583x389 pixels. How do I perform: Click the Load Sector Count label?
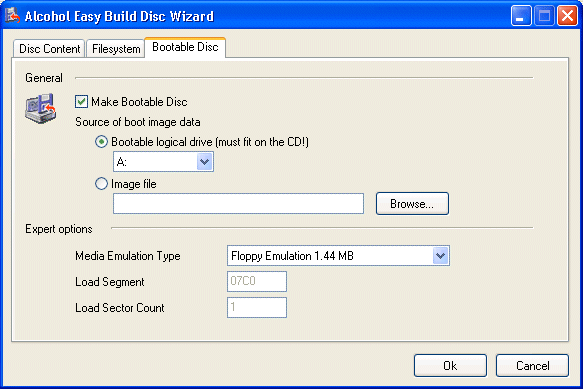pyautogui.click(x=120, y=308)
